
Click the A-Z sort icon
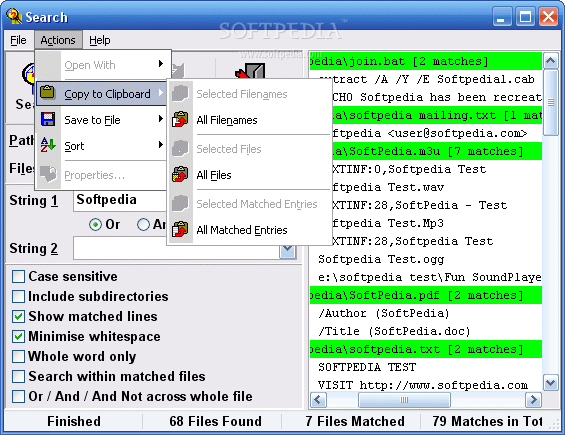click(48, 145)
